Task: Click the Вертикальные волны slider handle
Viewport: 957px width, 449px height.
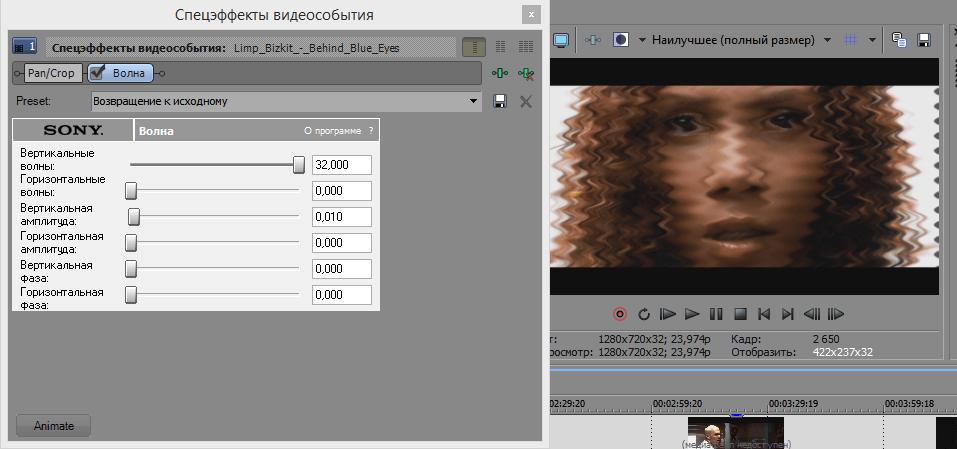Action: click(298, 165)
